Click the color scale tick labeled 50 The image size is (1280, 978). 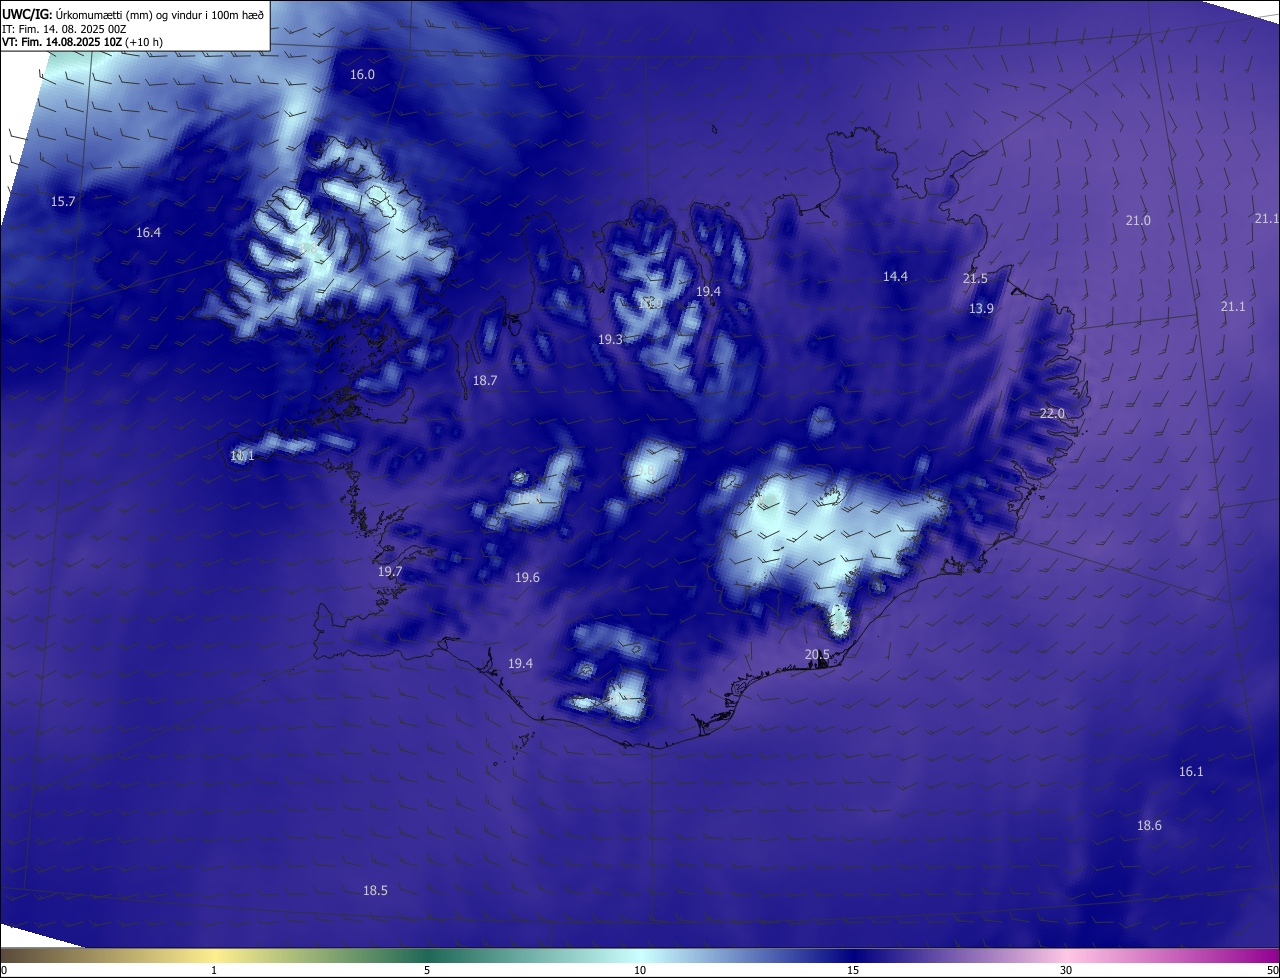tap(1272, 970)
